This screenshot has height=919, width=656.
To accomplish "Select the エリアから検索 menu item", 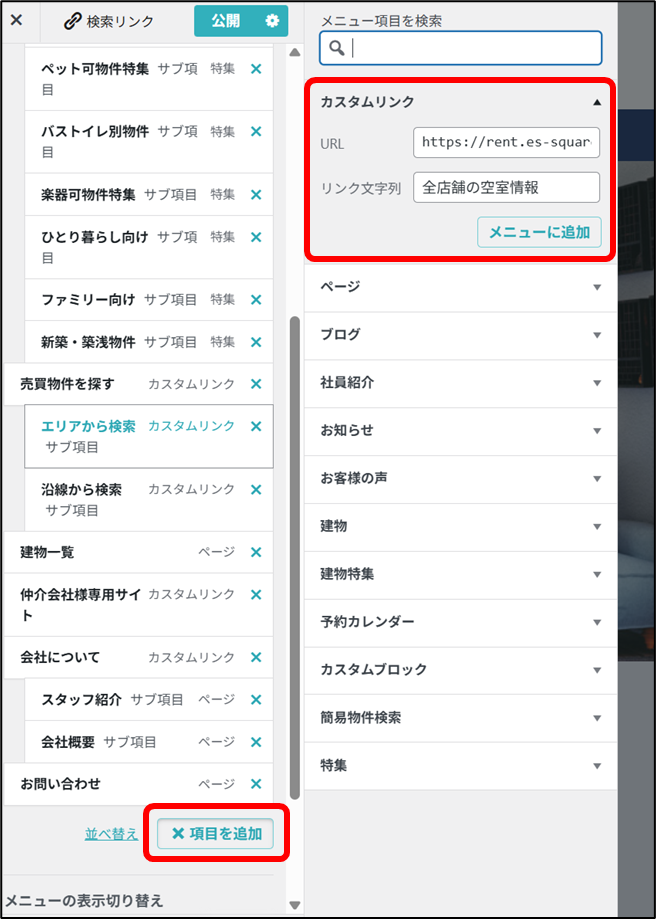I will pos(88,426).
